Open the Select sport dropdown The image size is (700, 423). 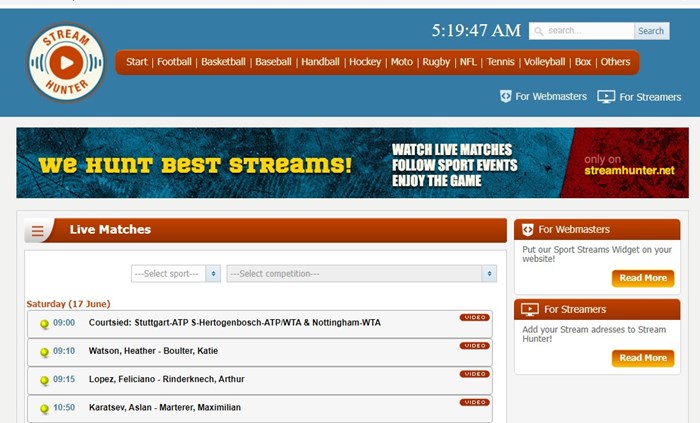point(176,274)
